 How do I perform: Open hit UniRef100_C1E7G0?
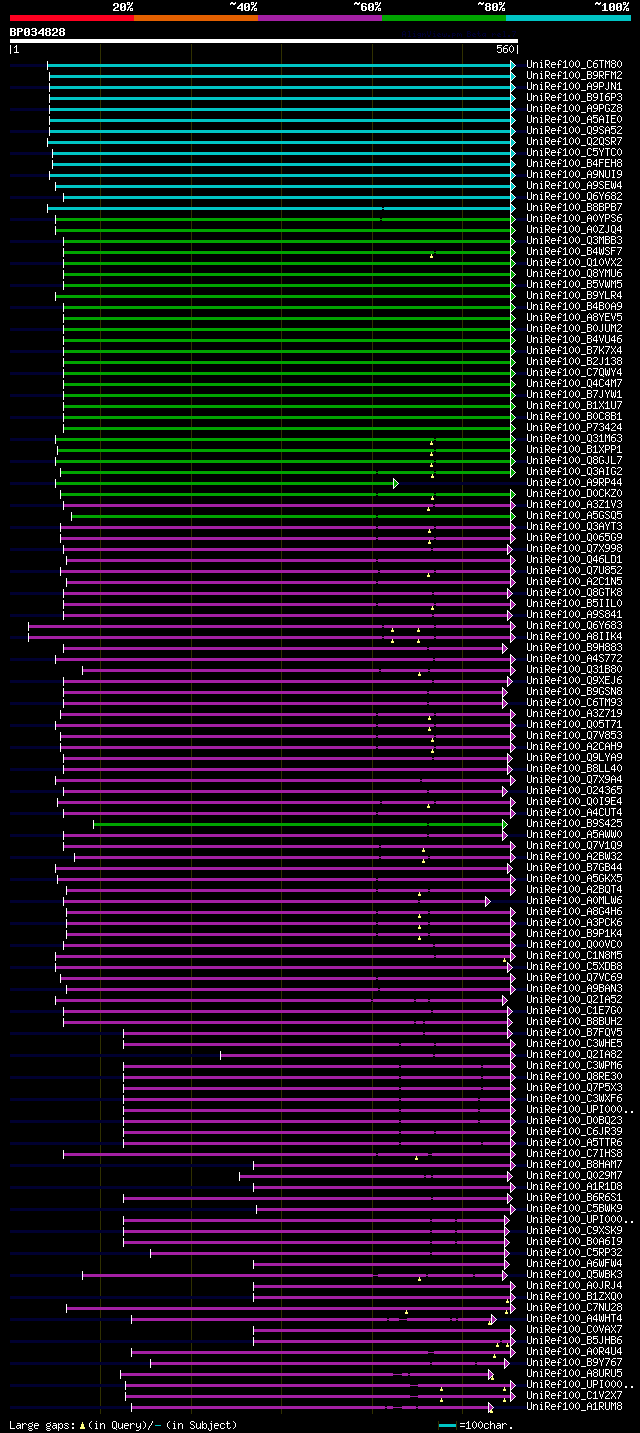point(574,1010)
